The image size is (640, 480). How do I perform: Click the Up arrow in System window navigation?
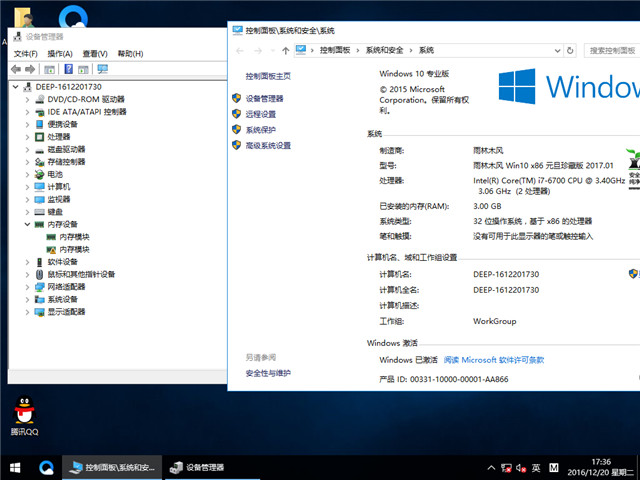click(x=286, y=51)
